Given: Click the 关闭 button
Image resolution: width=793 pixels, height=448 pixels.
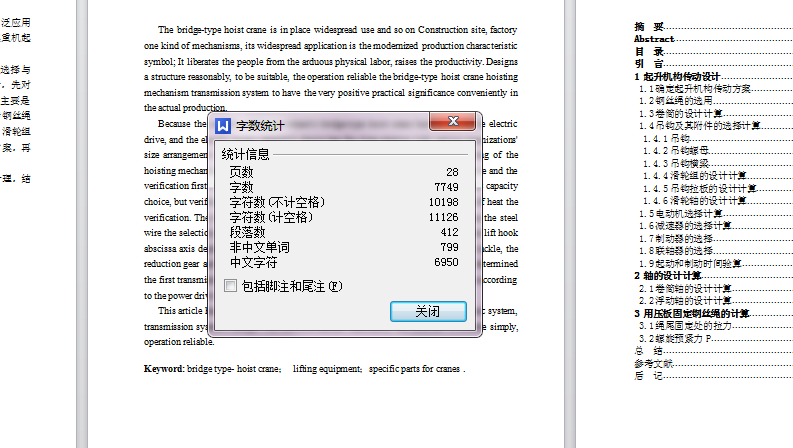Looking at the screenshot, I should [428, 311].
